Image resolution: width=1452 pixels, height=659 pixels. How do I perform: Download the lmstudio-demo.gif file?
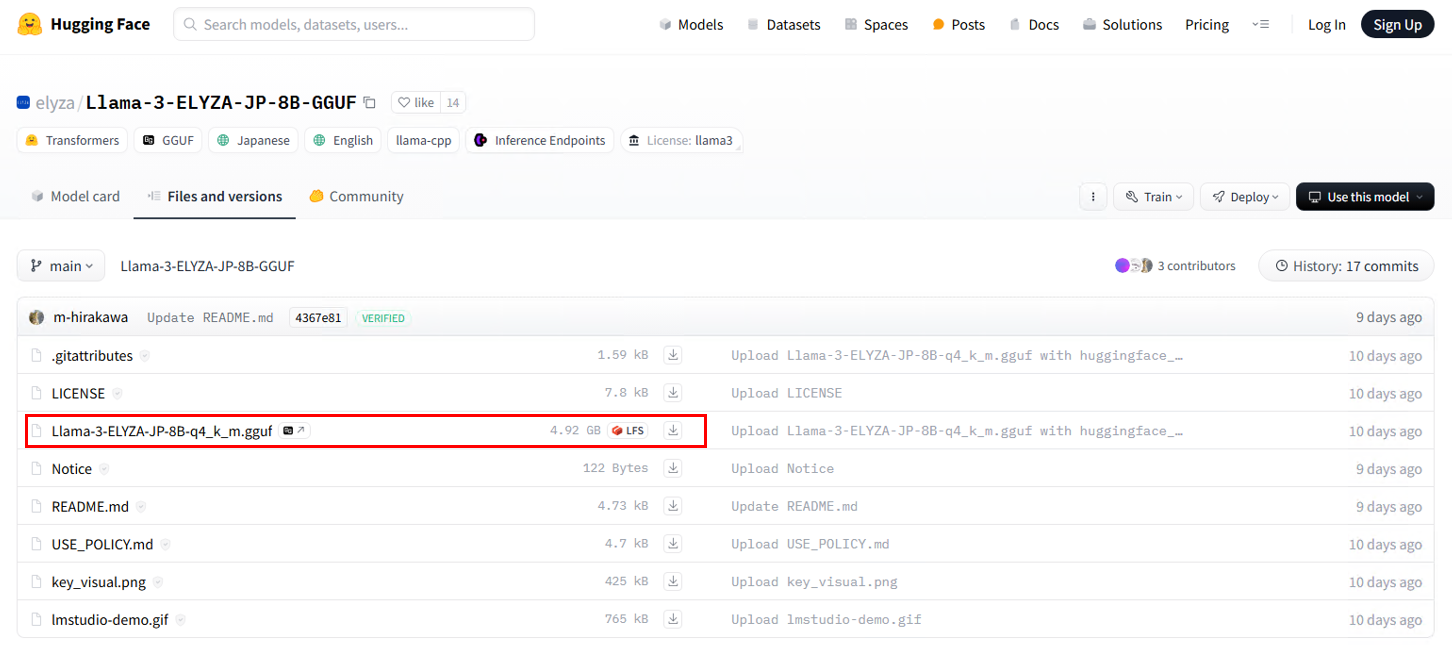[673, 619]
